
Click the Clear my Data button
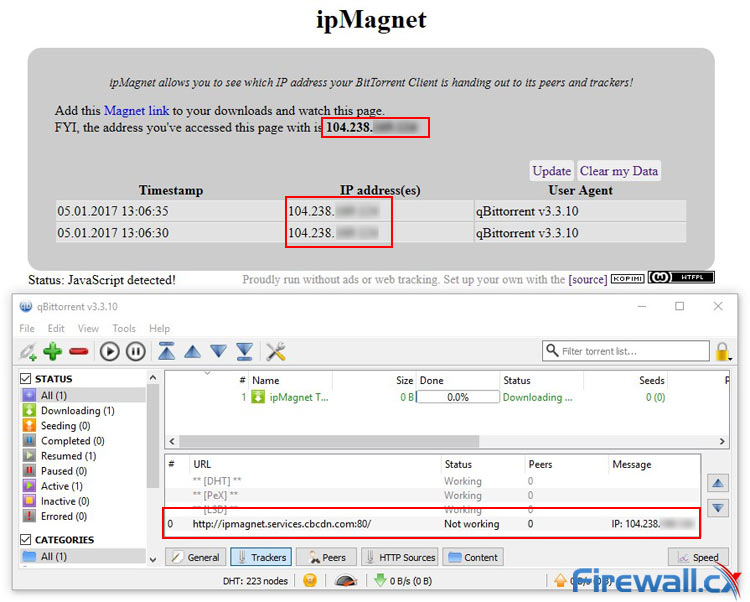619,171
